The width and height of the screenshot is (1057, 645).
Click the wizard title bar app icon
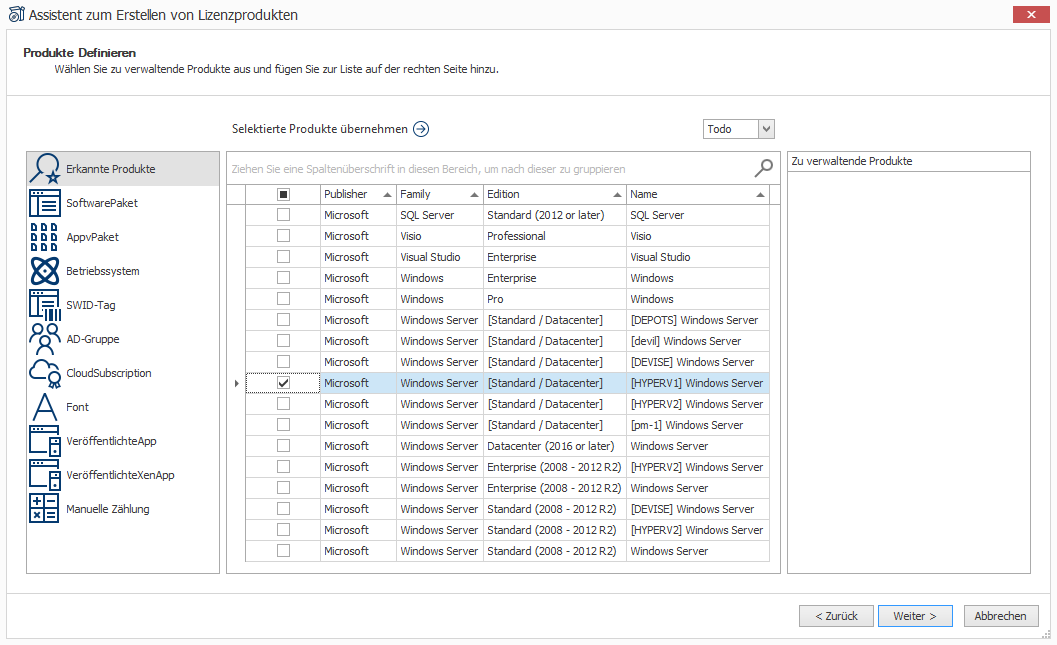[x=16, y=14]
